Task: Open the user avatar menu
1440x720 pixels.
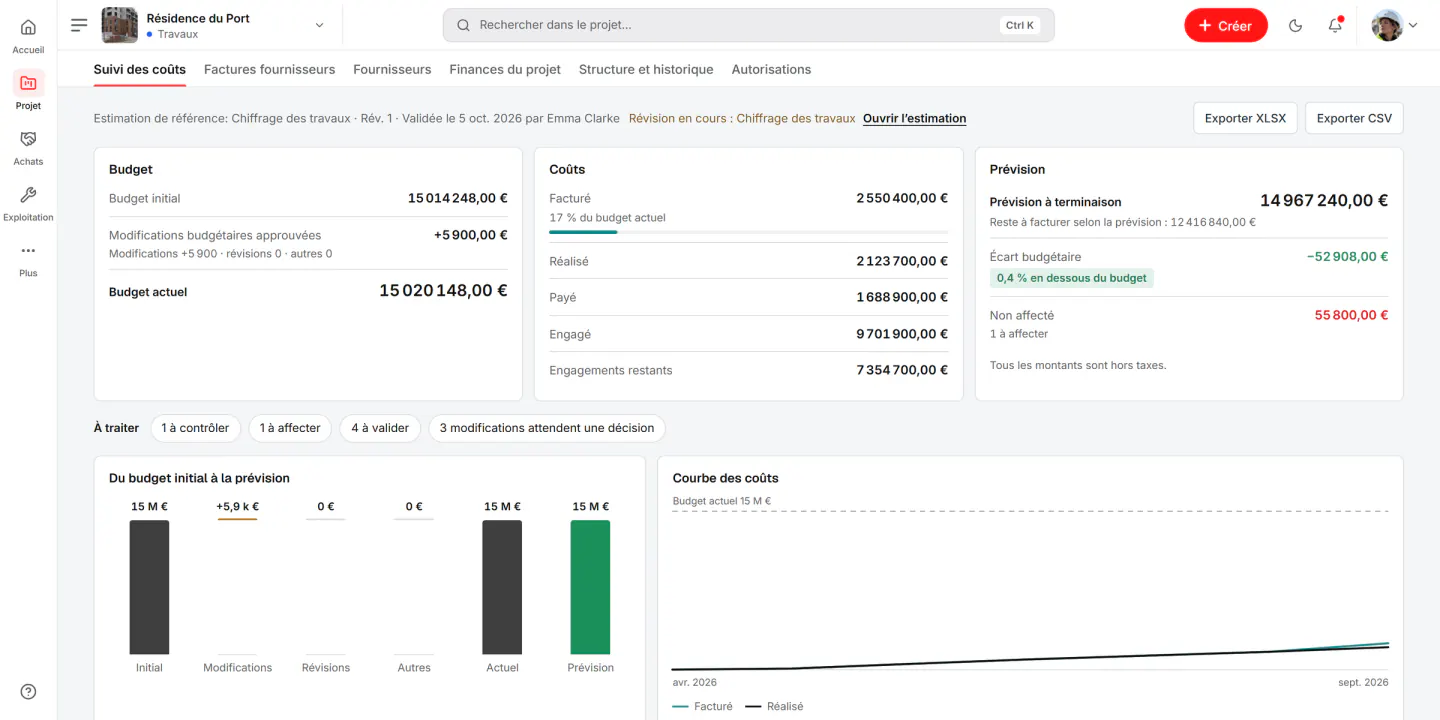Action: 1395,26
